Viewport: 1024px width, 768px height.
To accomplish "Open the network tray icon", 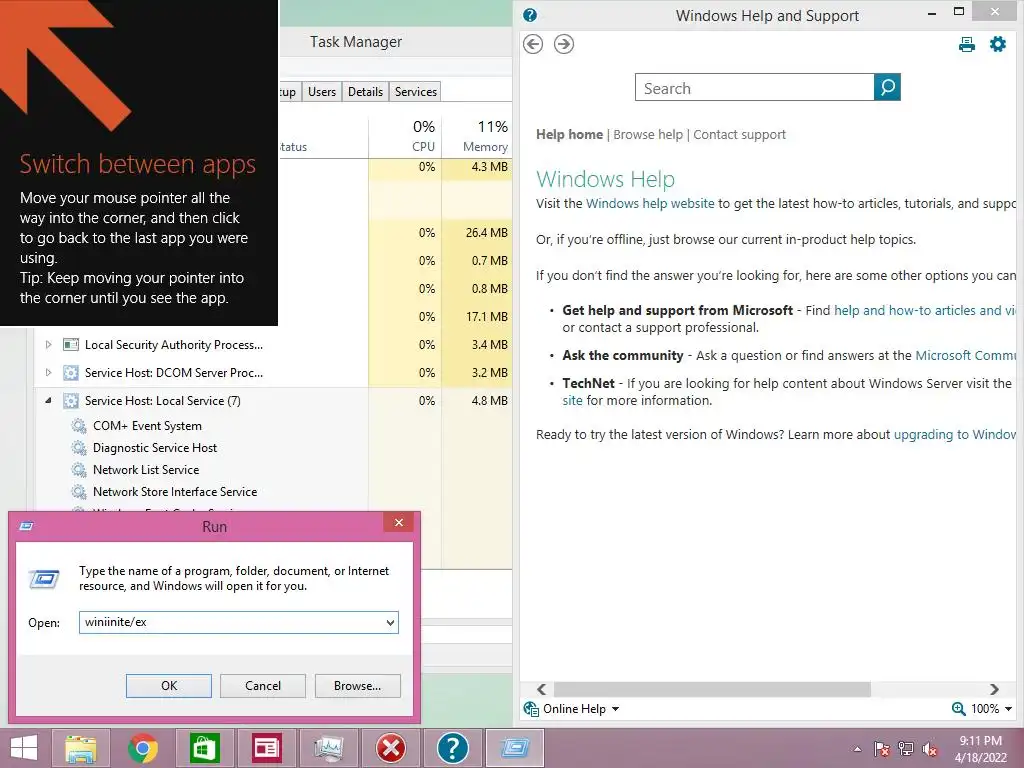I will tap(905, 749).
